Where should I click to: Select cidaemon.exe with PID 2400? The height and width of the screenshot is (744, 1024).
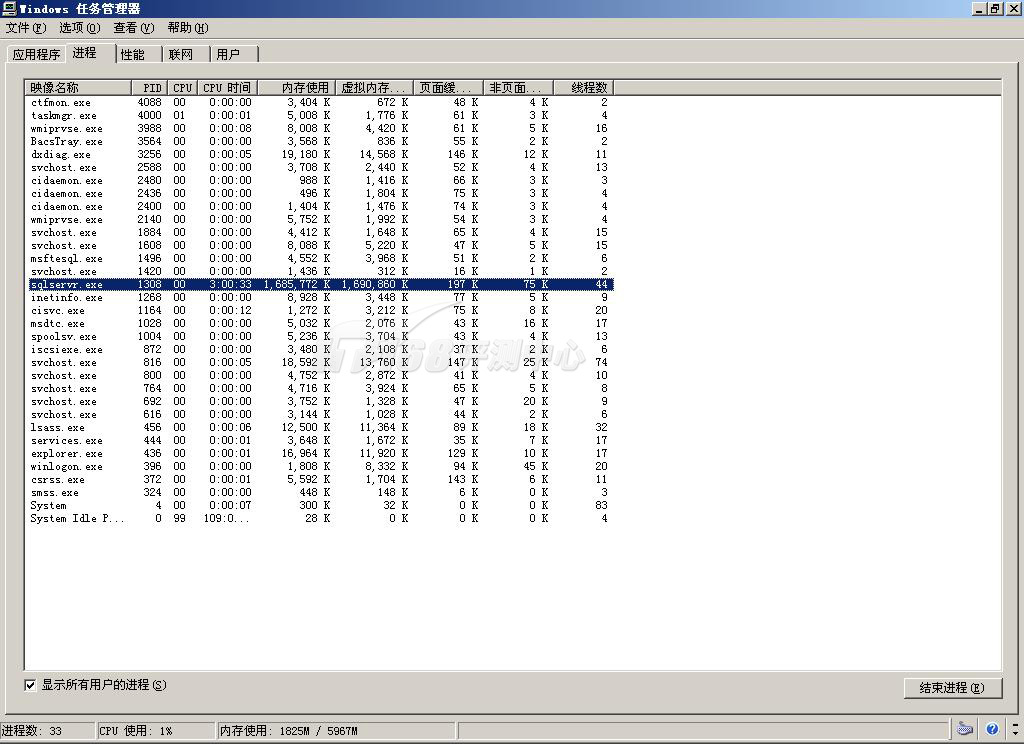[320, 206]
